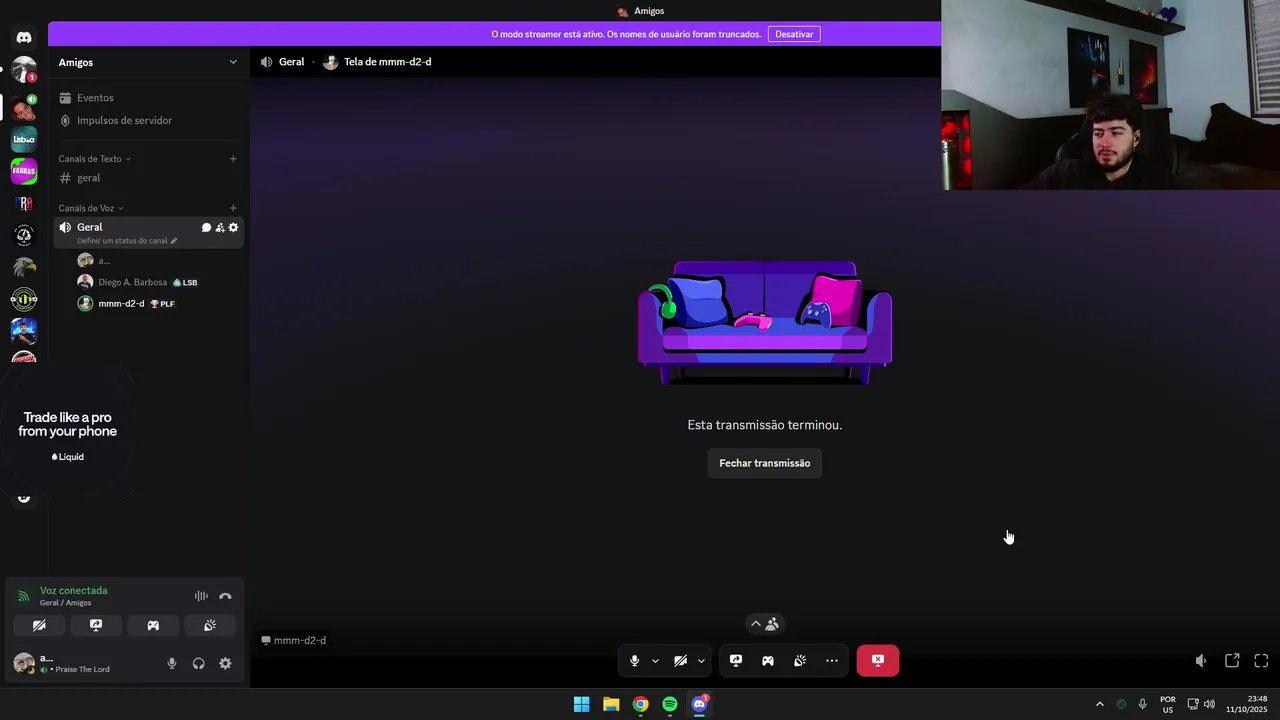
Task: Start an activity from voice panel
Action: tap(153, 625)
